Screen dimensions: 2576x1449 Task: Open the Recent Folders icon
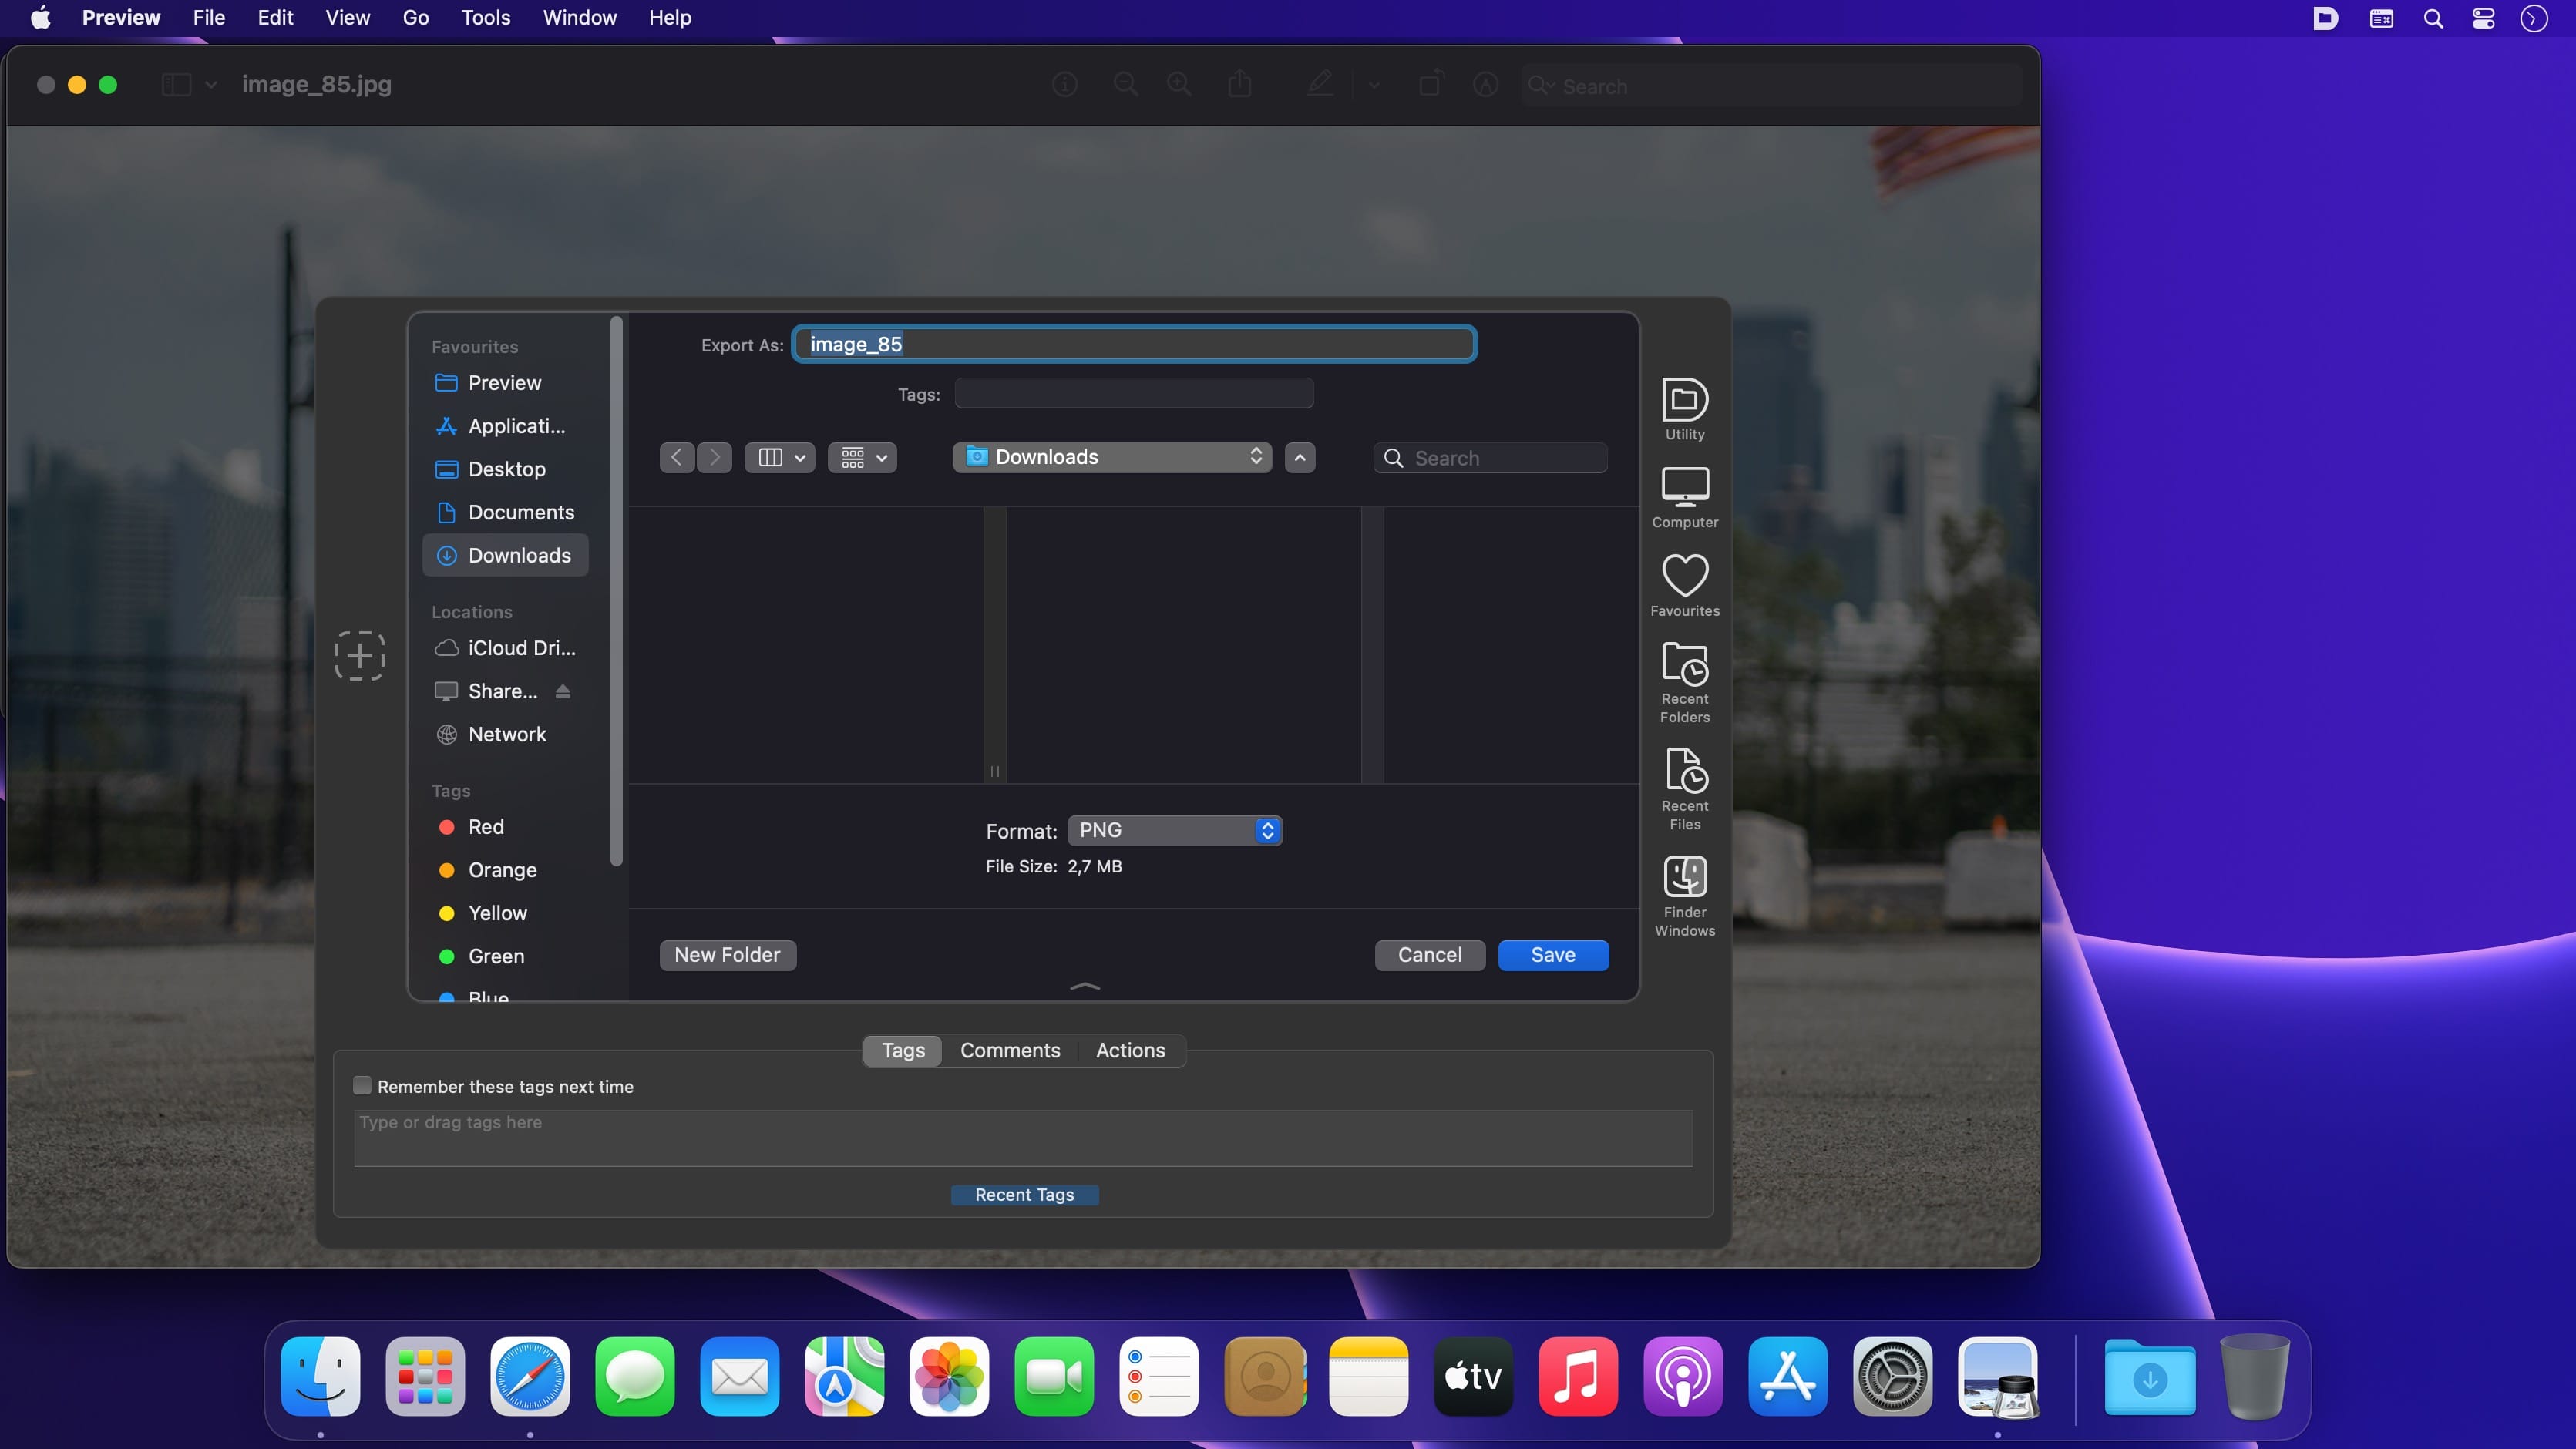pos(1684,664)
